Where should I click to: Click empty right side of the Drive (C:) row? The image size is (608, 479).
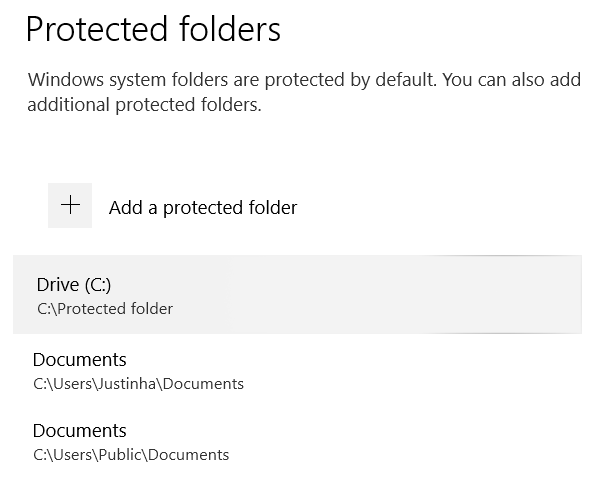(480, 295)
